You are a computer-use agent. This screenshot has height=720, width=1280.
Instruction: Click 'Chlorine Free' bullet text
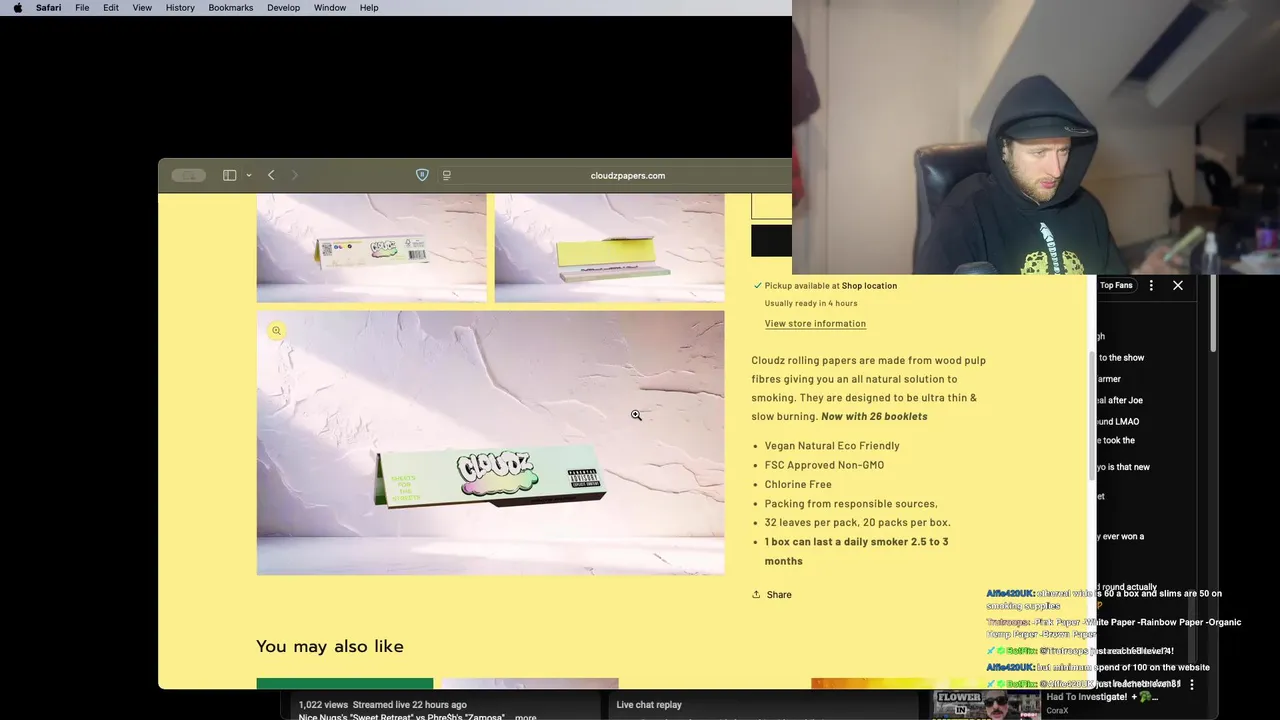(798, 484)
